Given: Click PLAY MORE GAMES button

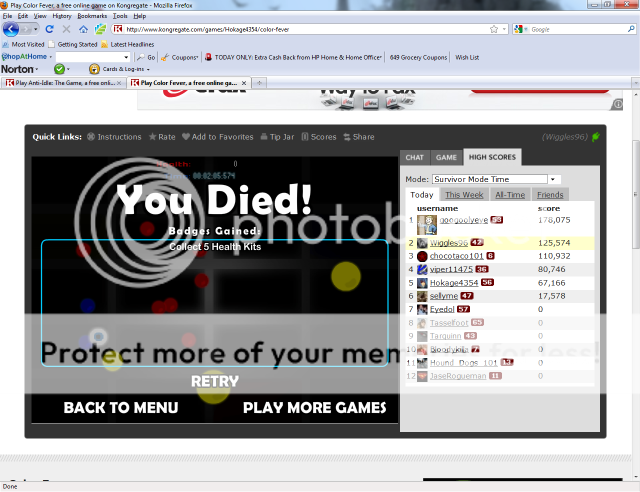Looking at the screenshot, I should pyautogui.click(x=315, y=407).
